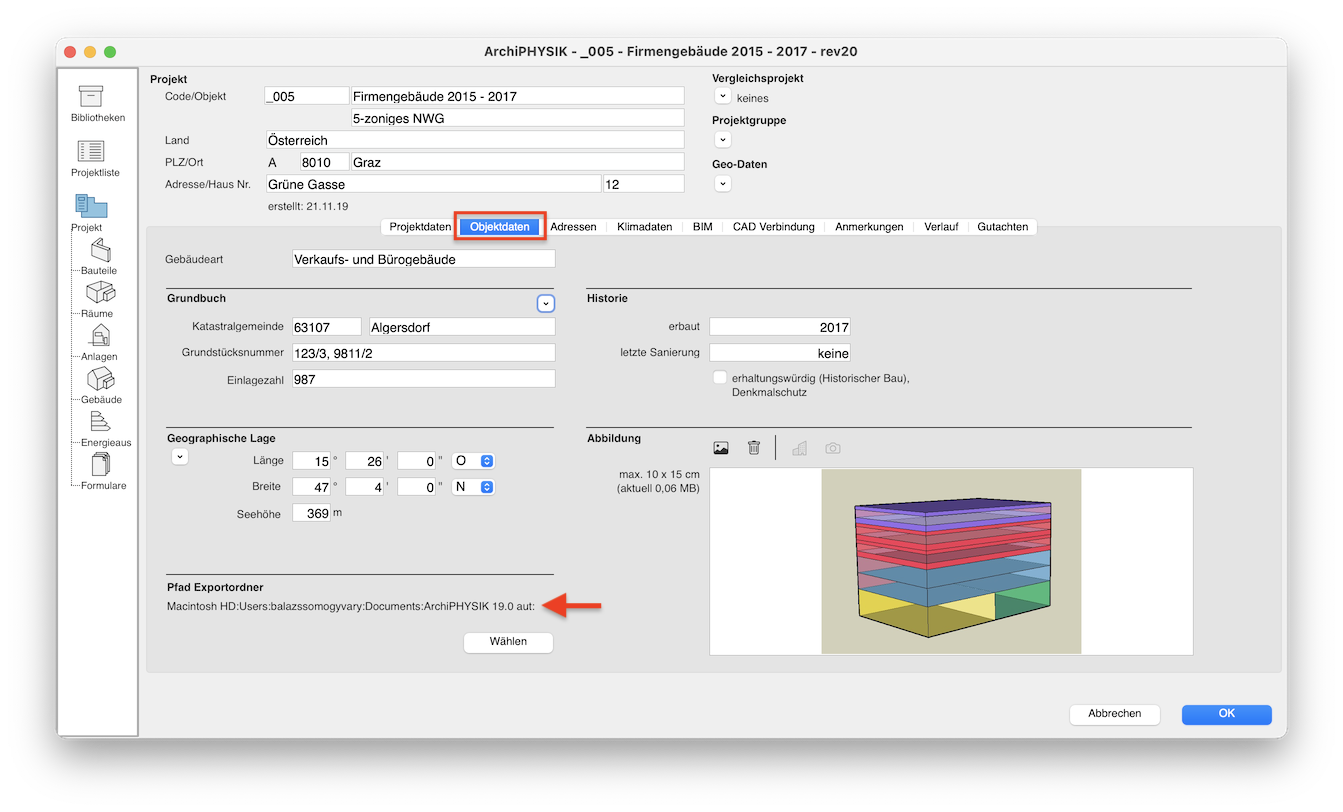The width and height of the screenshot is (1343, 812).
Task: Switch to the Anmerkungen tab
Action: coord(869,227)
